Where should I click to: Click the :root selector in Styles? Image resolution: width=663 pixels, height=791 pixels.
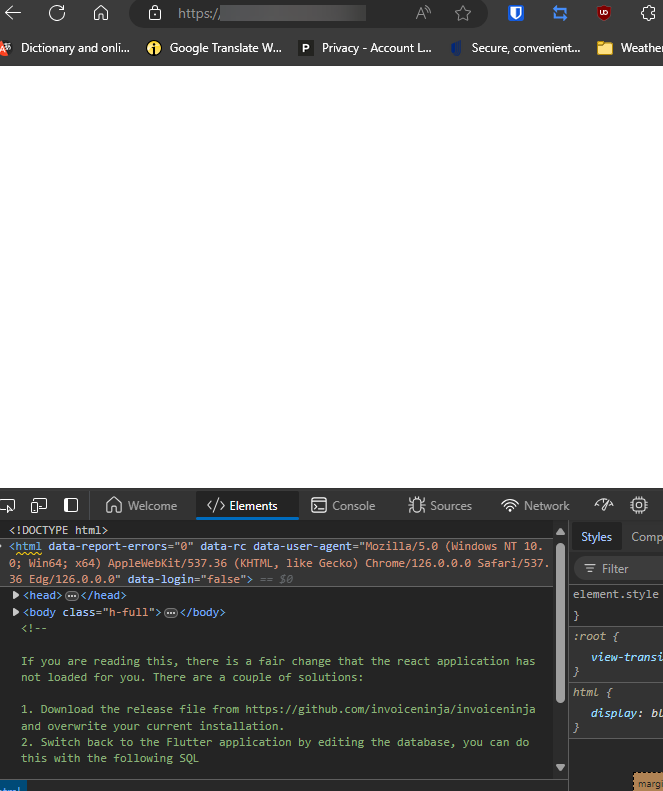pos(589,636)
